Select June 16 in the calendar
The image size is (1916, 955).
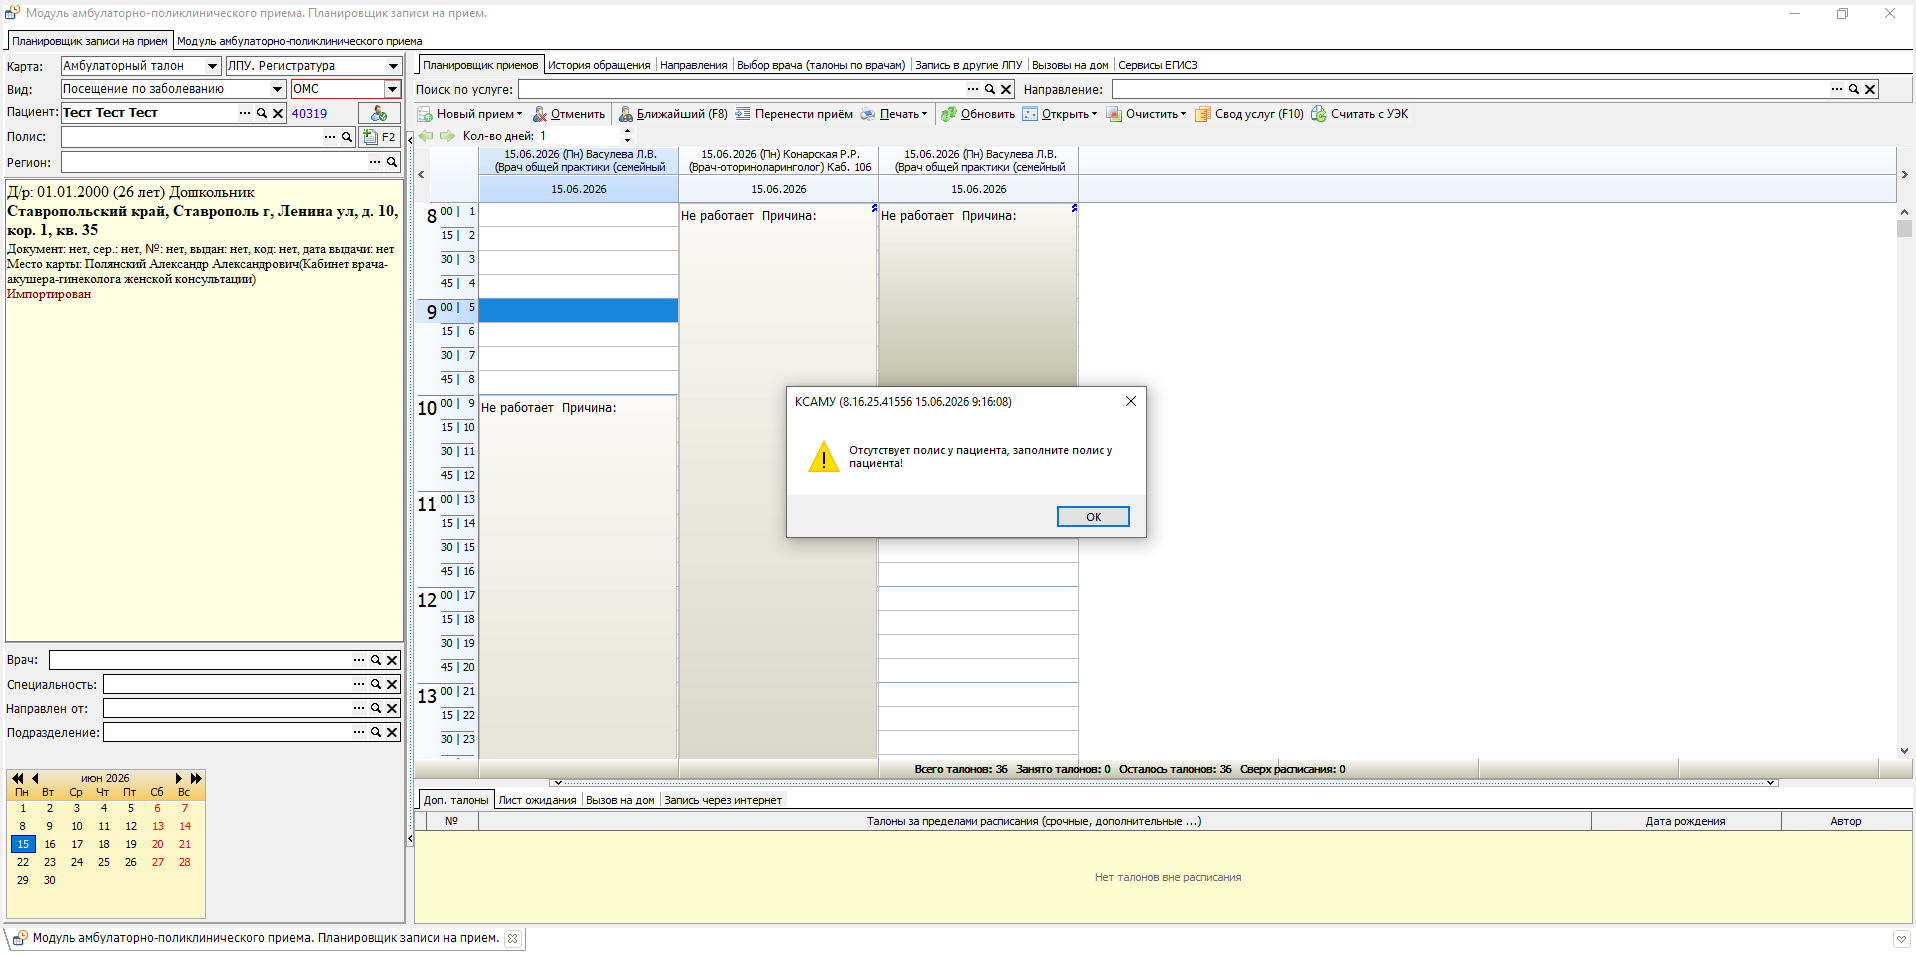coord(50,844)
